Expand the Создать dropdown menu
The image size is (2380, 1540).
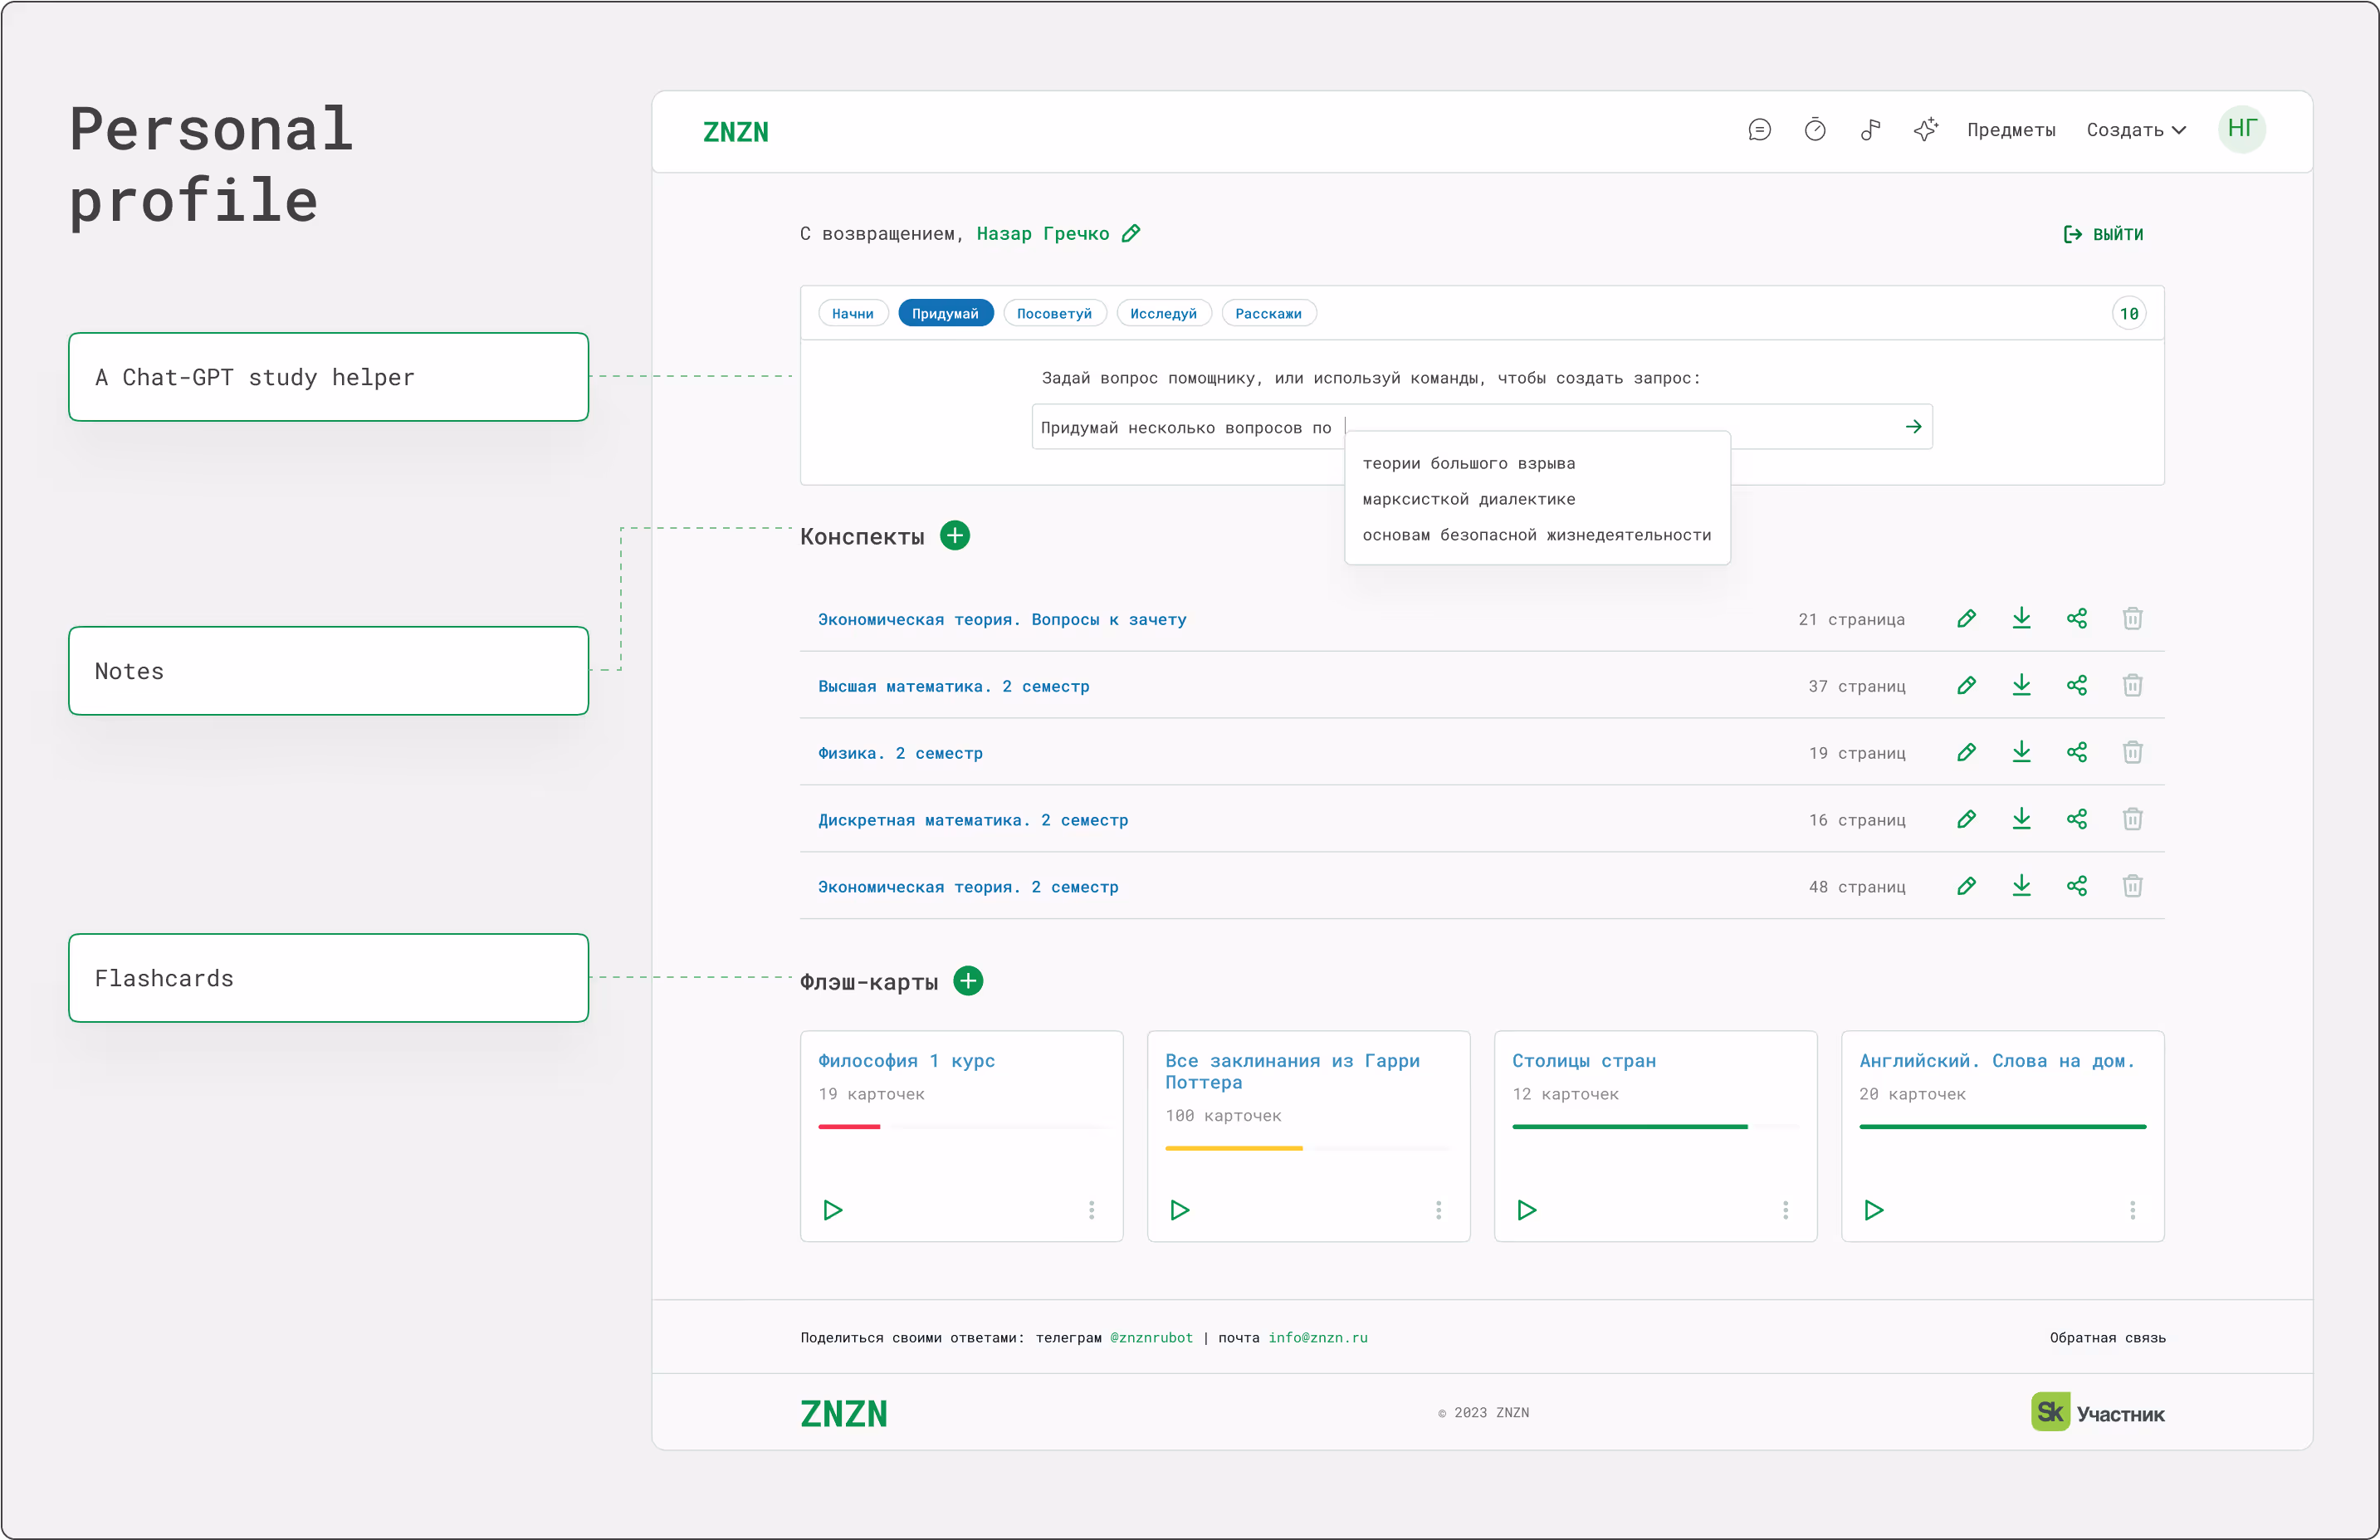click(x=2136, y=130)
